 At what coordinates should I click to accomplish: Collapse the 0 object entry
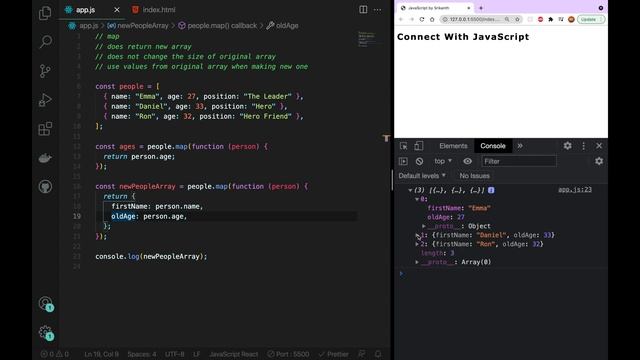click(417, 199)
